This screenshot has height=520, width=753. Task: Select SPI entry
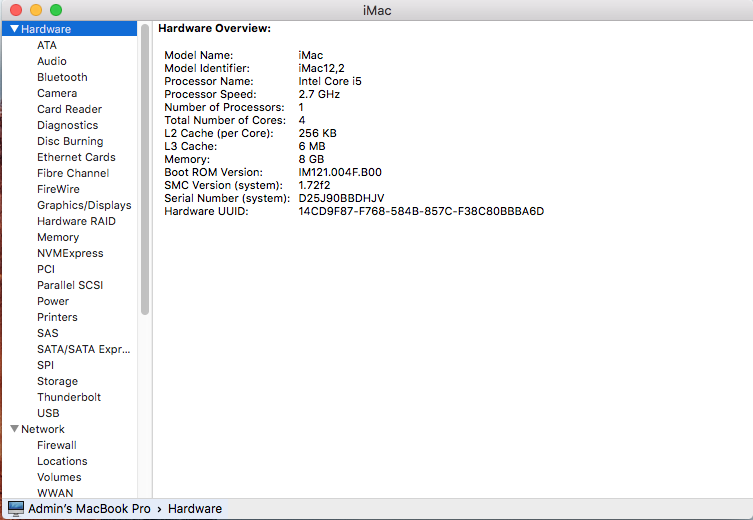46,365
